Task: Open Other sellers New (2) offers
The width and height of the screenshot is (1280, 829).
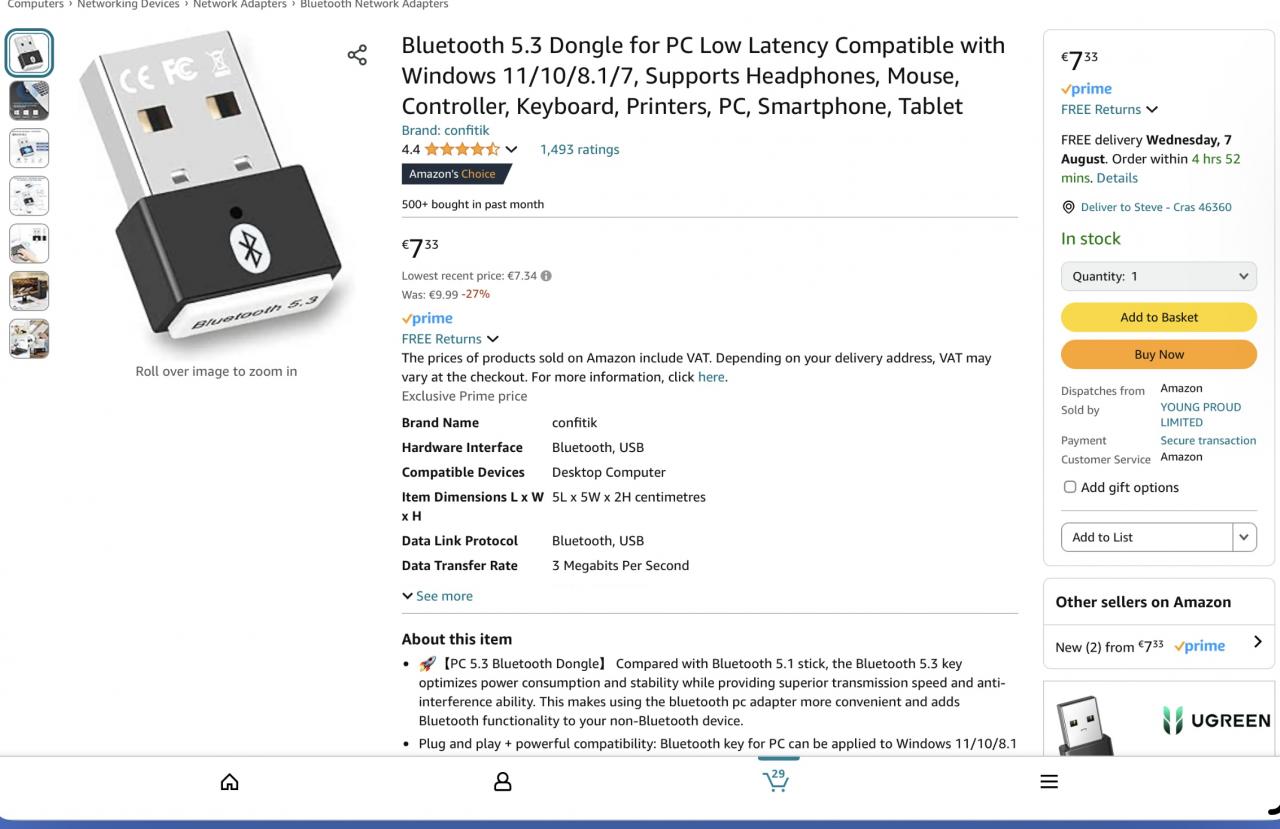Action: coord(1158,646)
